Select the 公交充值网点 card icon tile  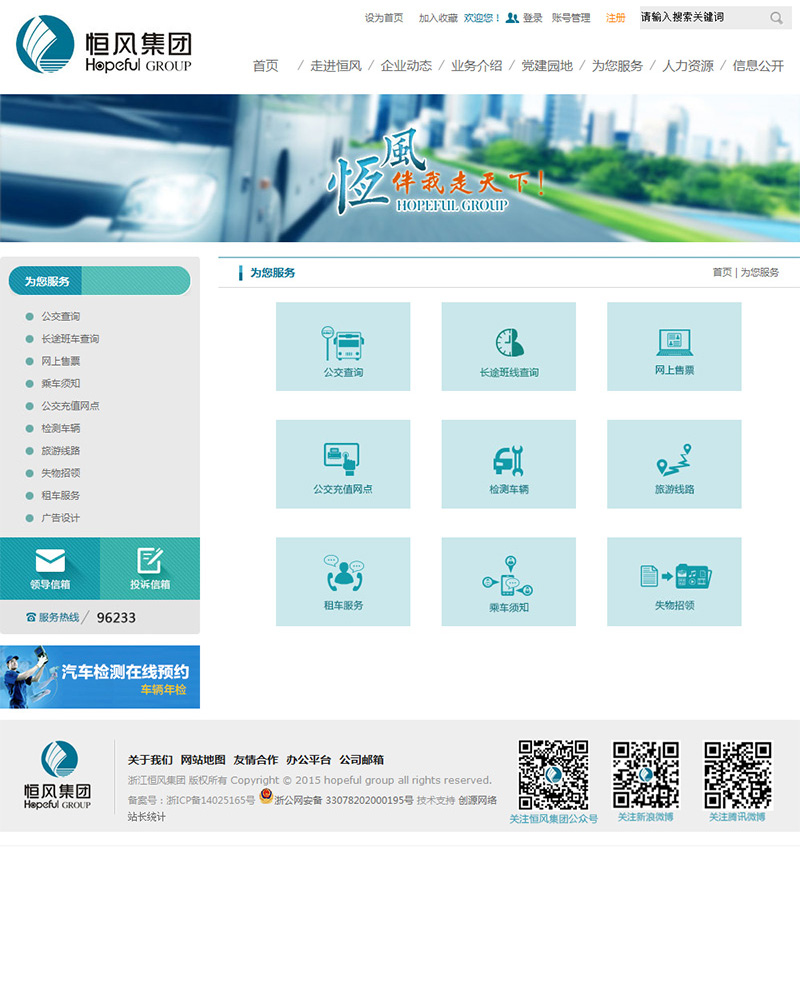[343, 463]
